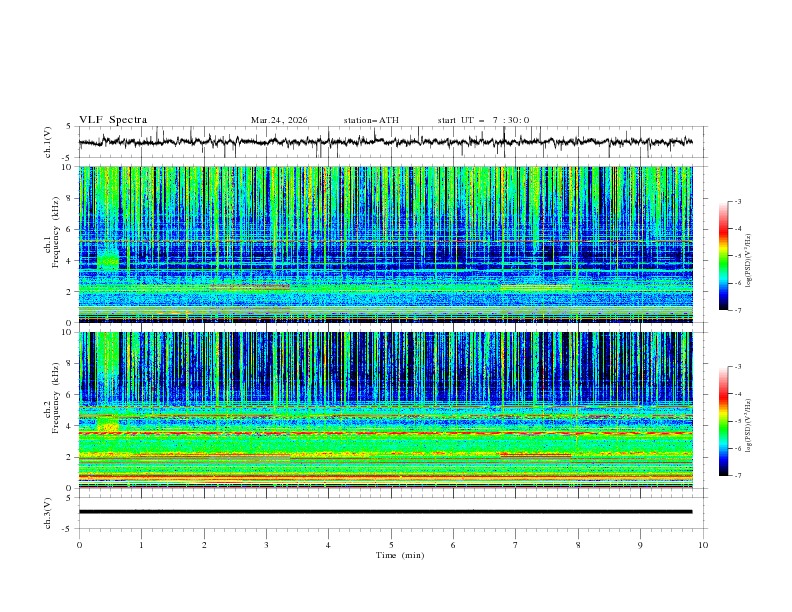Click the 1 minute tick on time axis
792x612 pixels.
click(x=141, y=544)
